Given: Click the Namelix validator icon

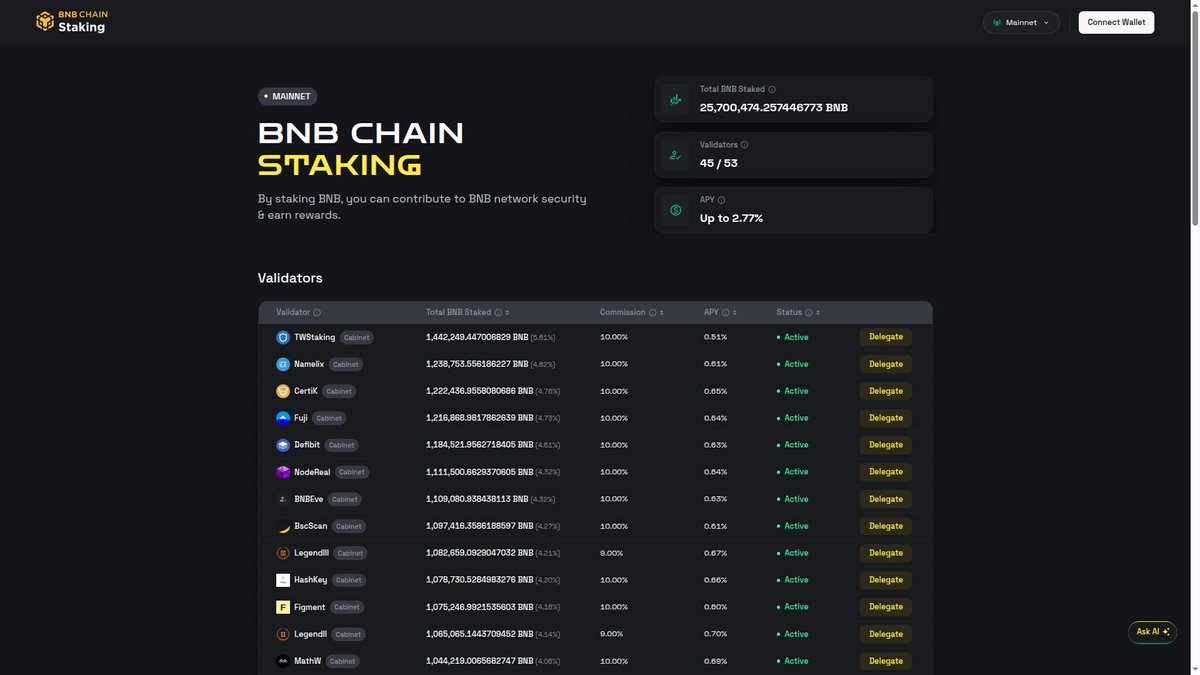Looking at the screenshot, I should coord(283,364).
